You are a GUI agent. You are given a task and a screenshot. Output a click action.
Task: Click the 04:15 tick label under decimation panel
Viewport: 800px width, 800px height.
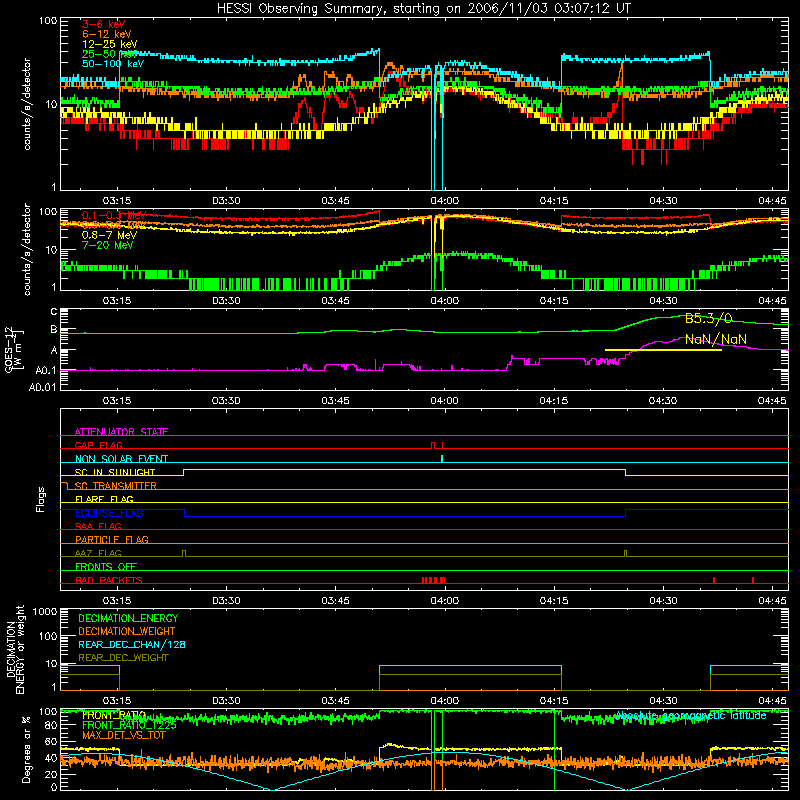(554, 701)
